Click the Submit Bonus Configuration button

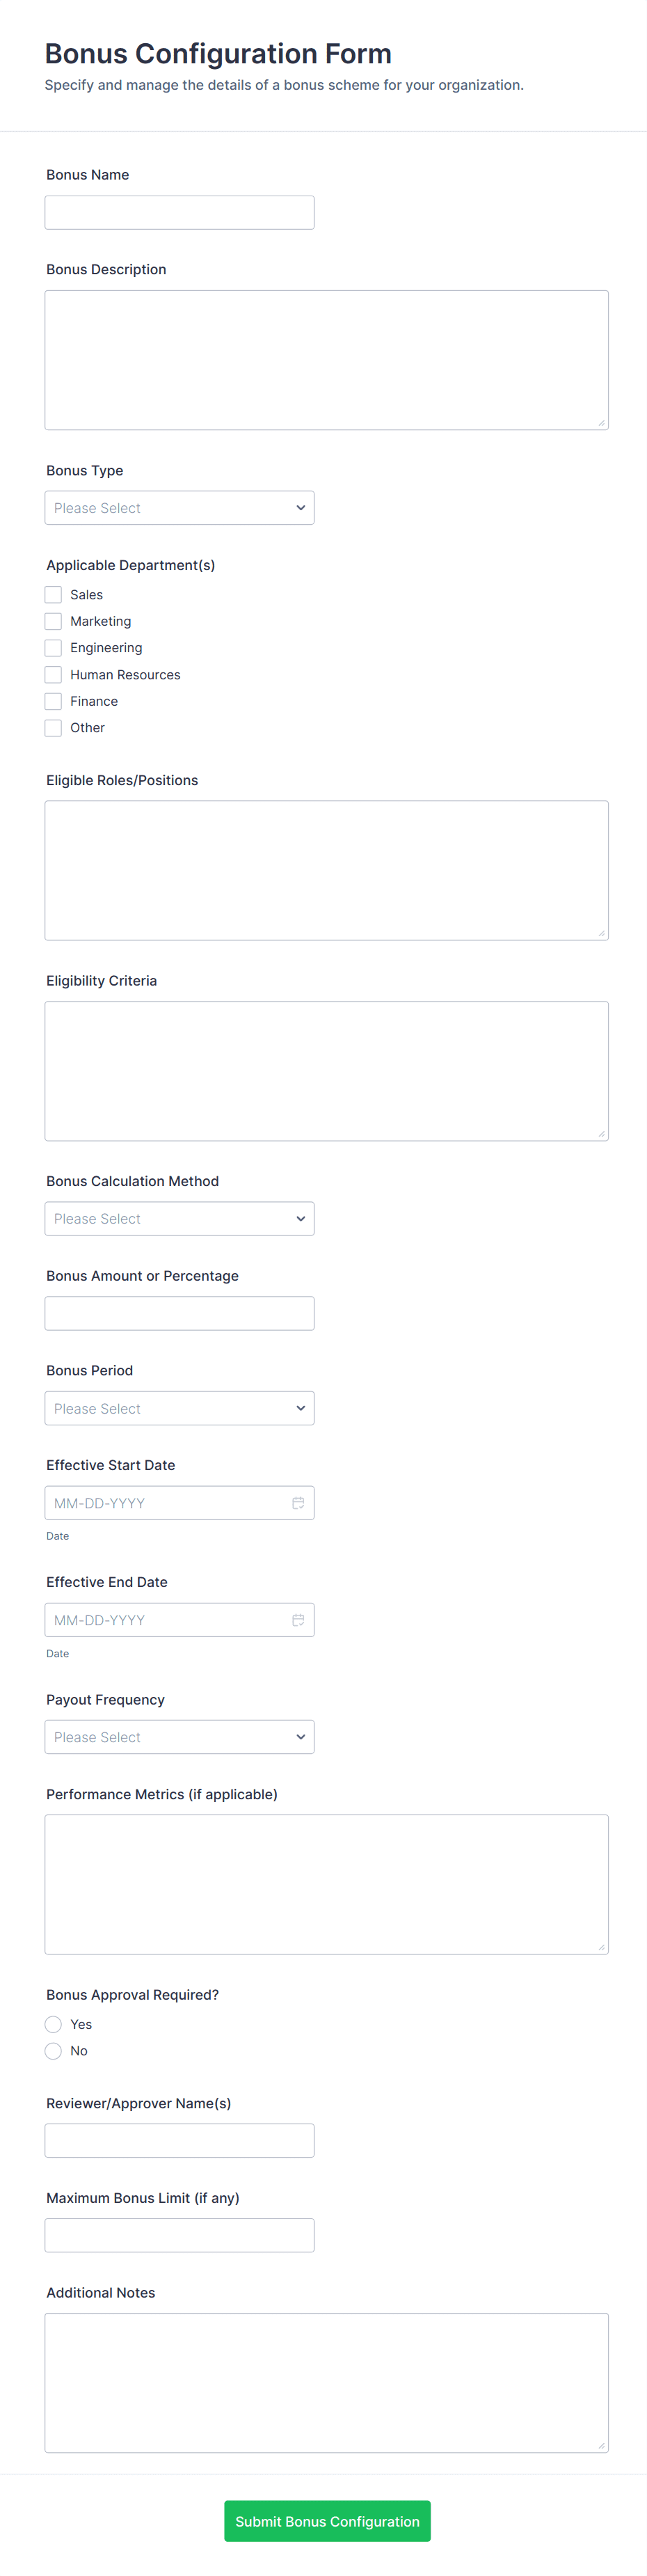pyautogui.click(x=327, y=2521)
